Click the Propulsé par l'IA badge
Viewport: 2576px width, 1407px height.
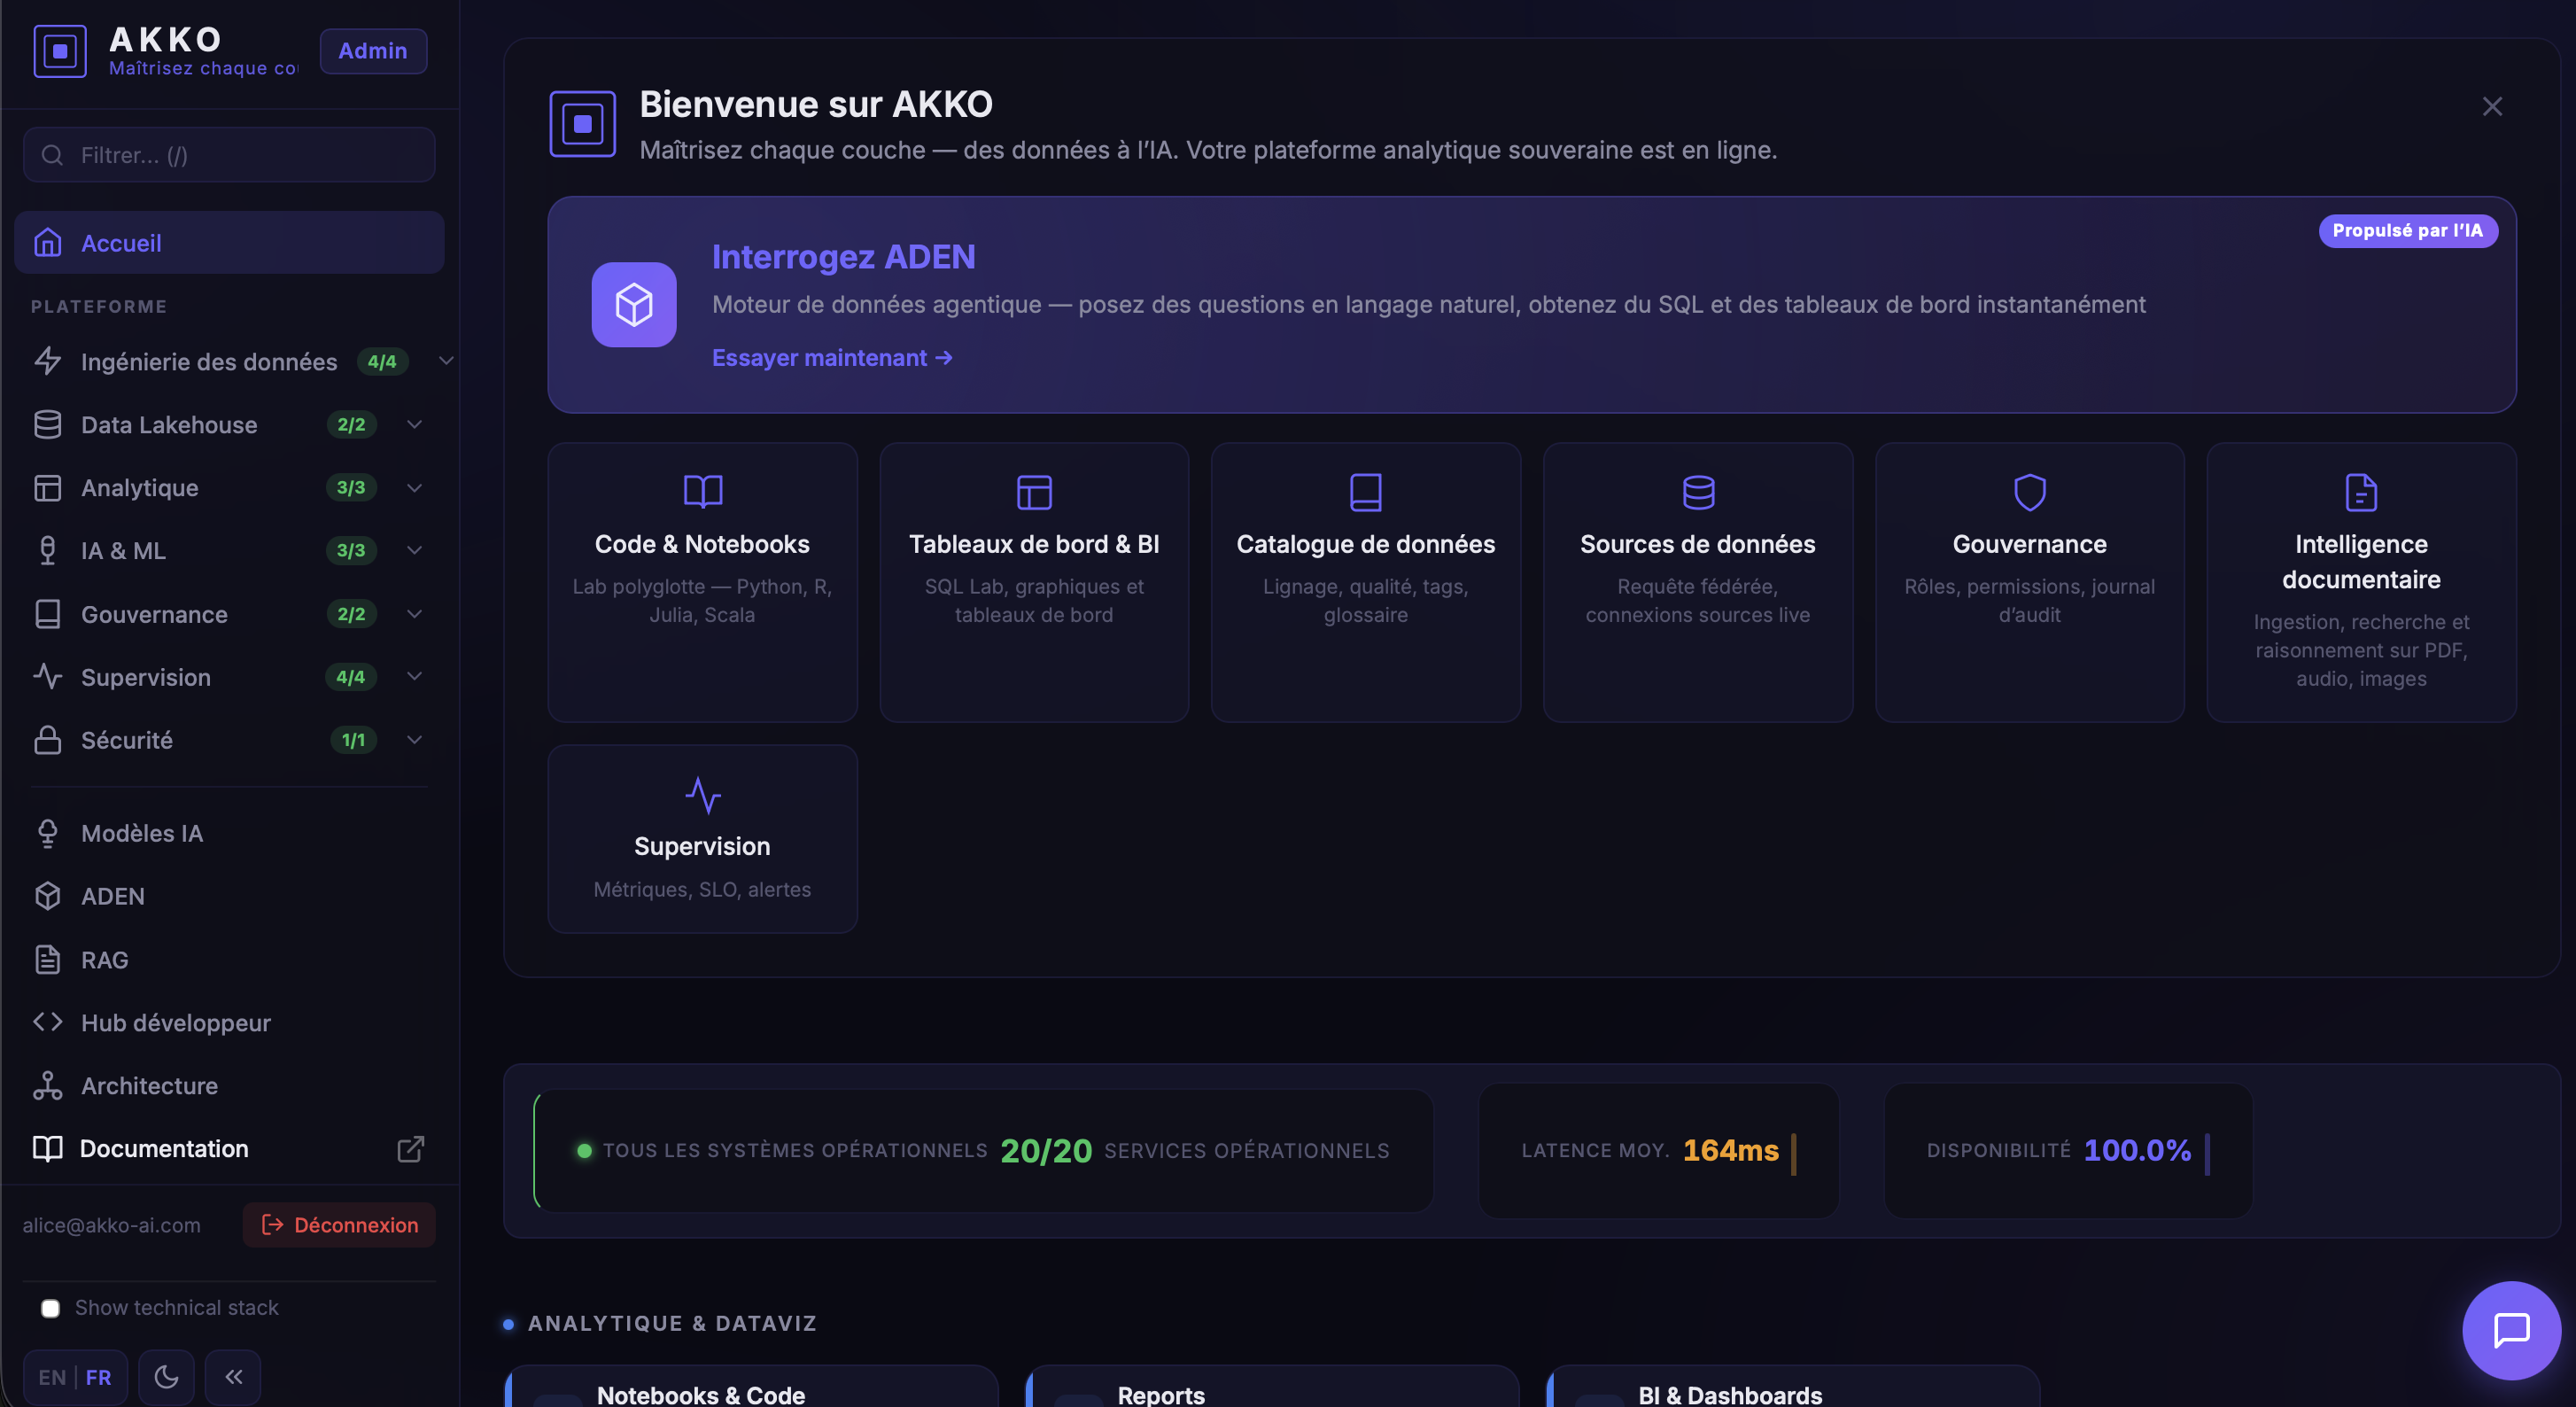(2408, 230)
